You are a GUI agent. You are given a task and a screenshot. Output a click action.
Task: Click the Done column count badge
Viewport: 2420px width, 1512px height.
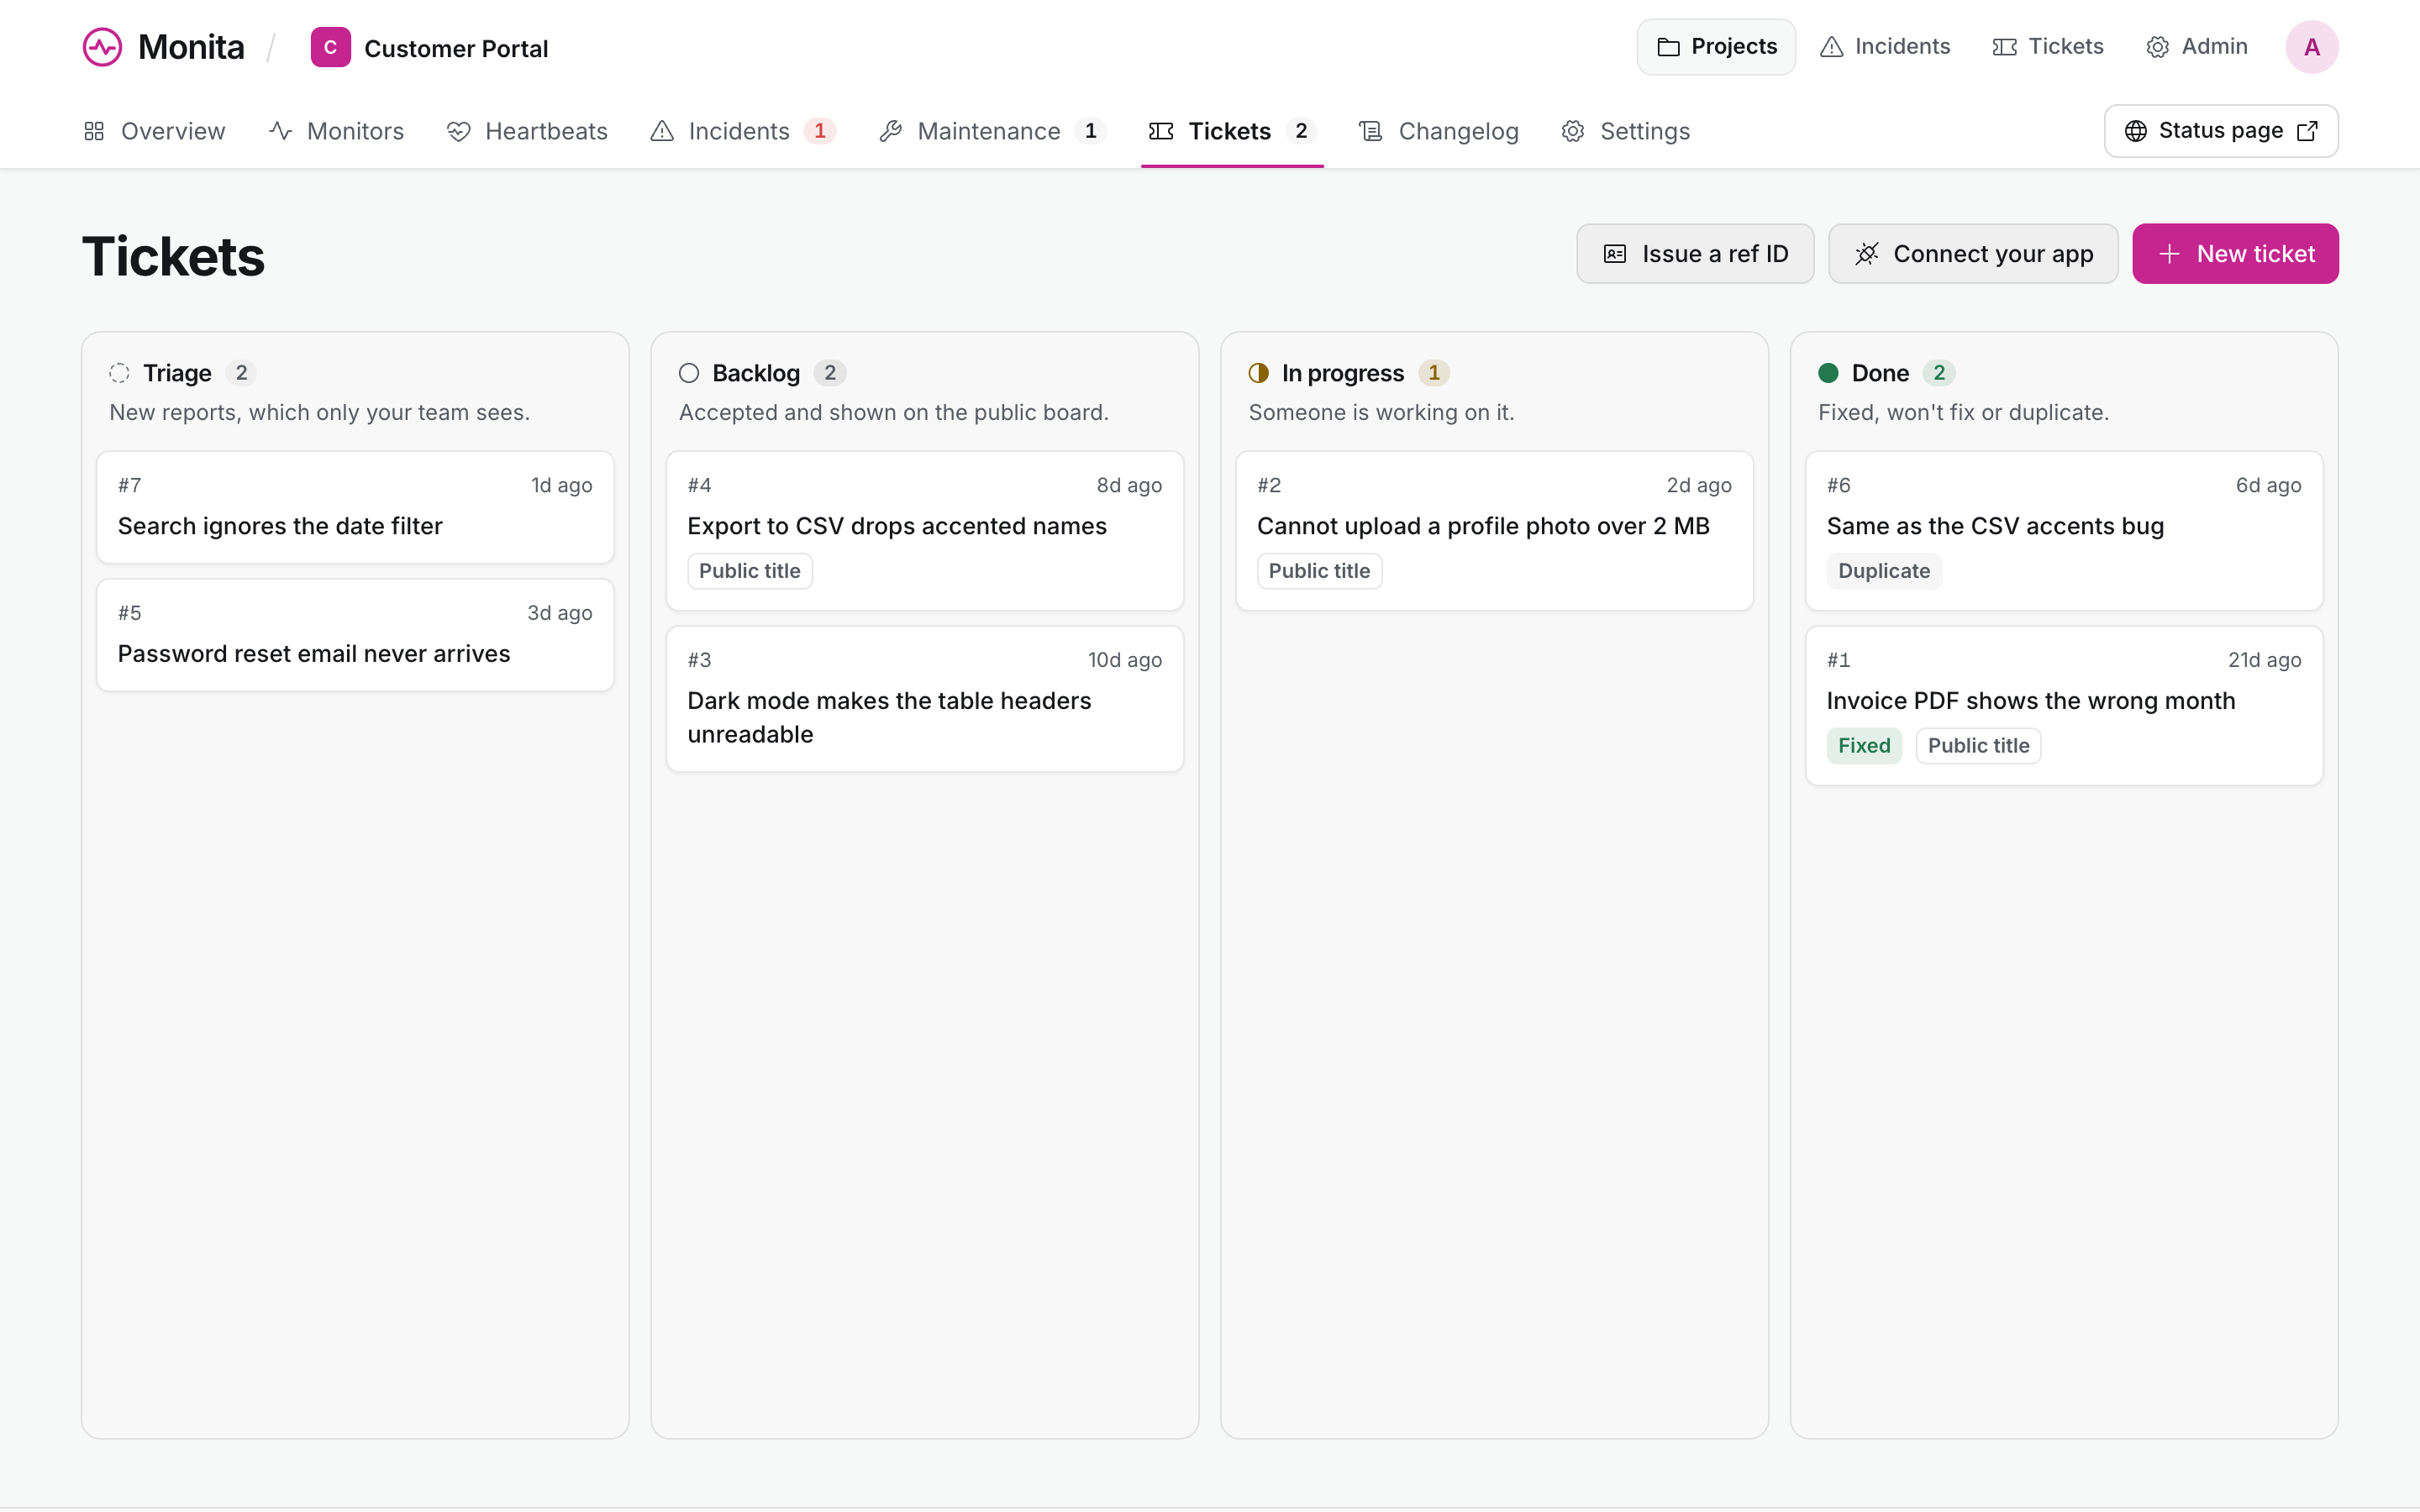coord(1939,373)
